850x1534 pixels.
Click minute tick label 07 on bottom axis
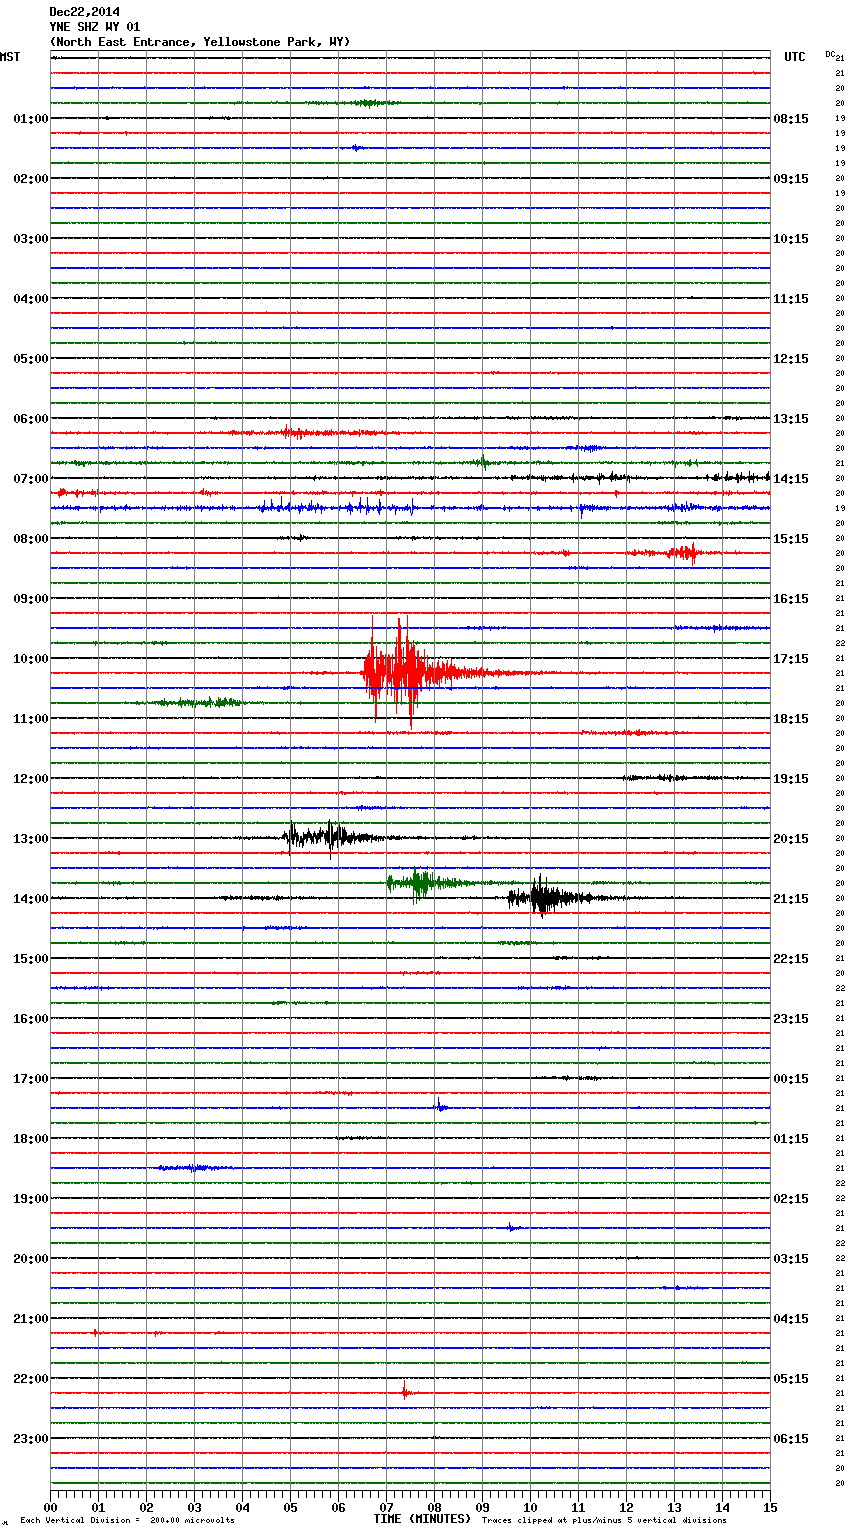[386, 1507]
